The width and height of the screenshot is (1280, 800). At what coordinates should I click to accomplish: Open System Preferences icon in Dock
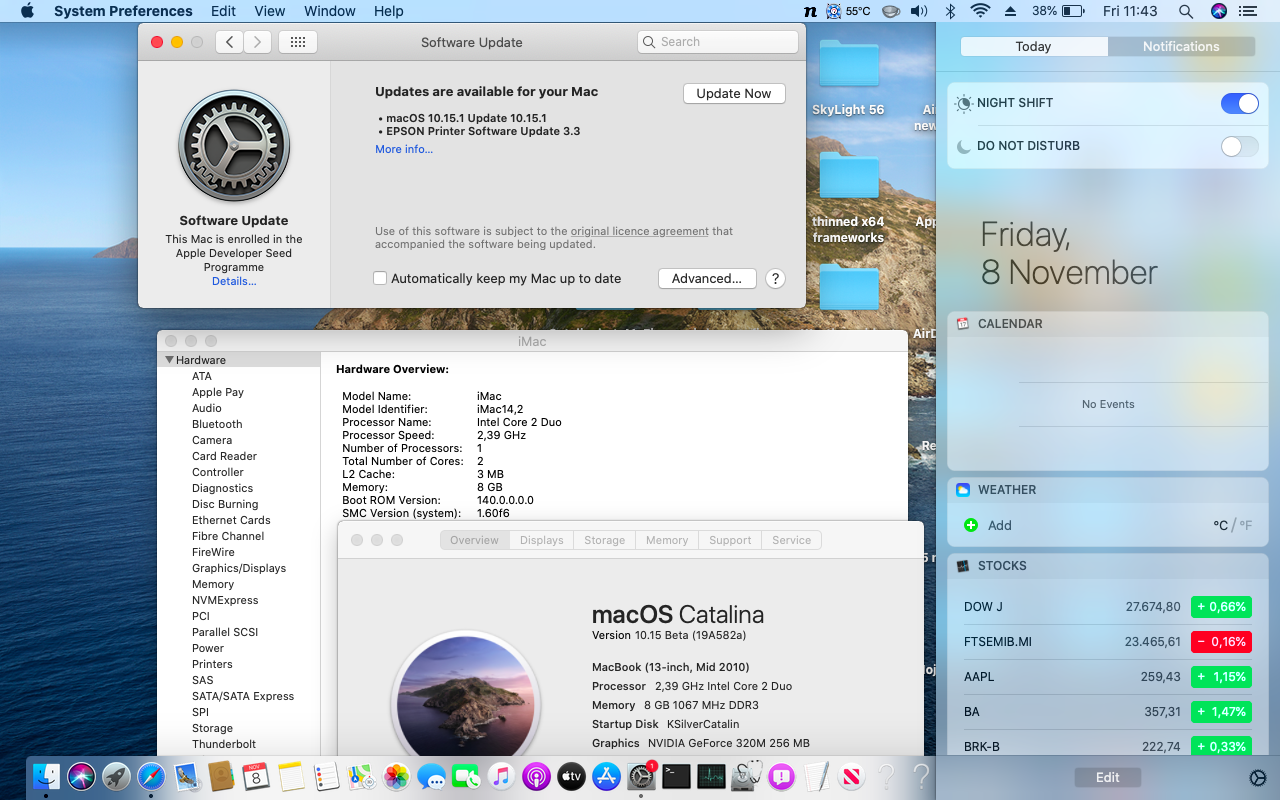(641, 776)
